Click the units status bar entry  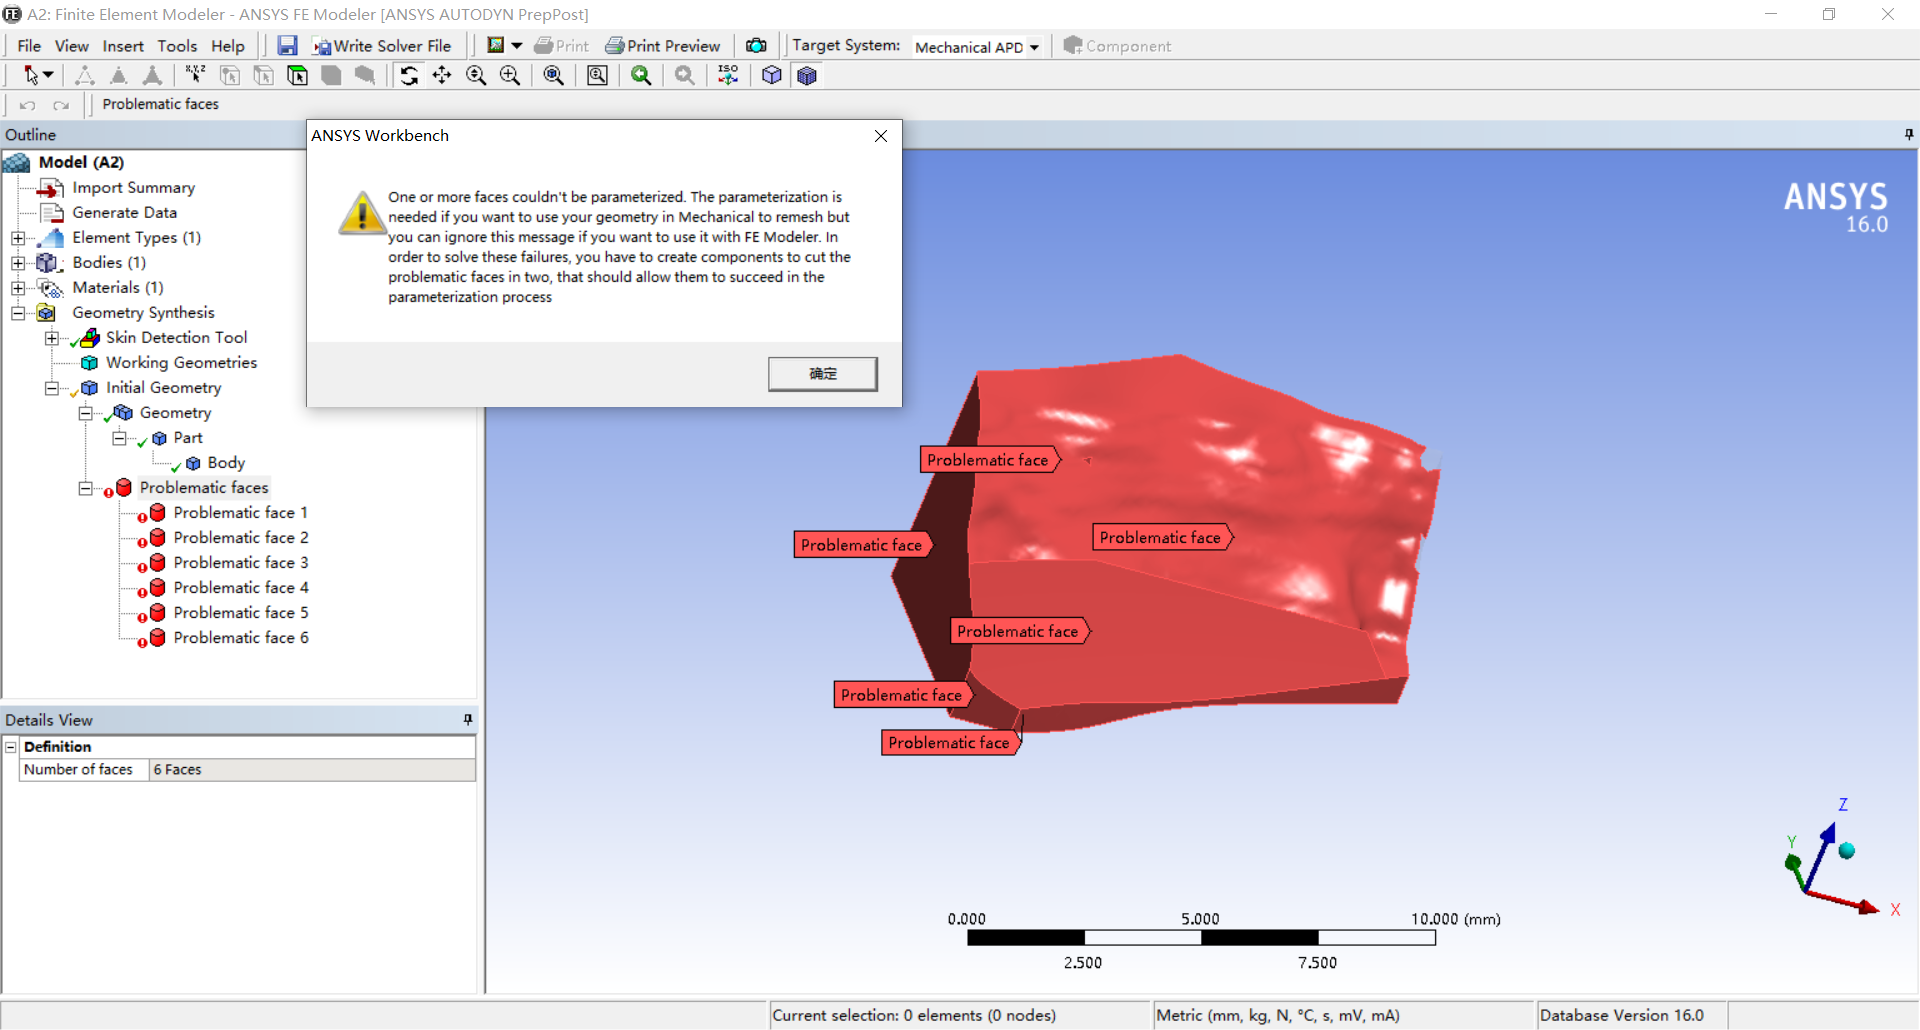click(1277, 1016)
